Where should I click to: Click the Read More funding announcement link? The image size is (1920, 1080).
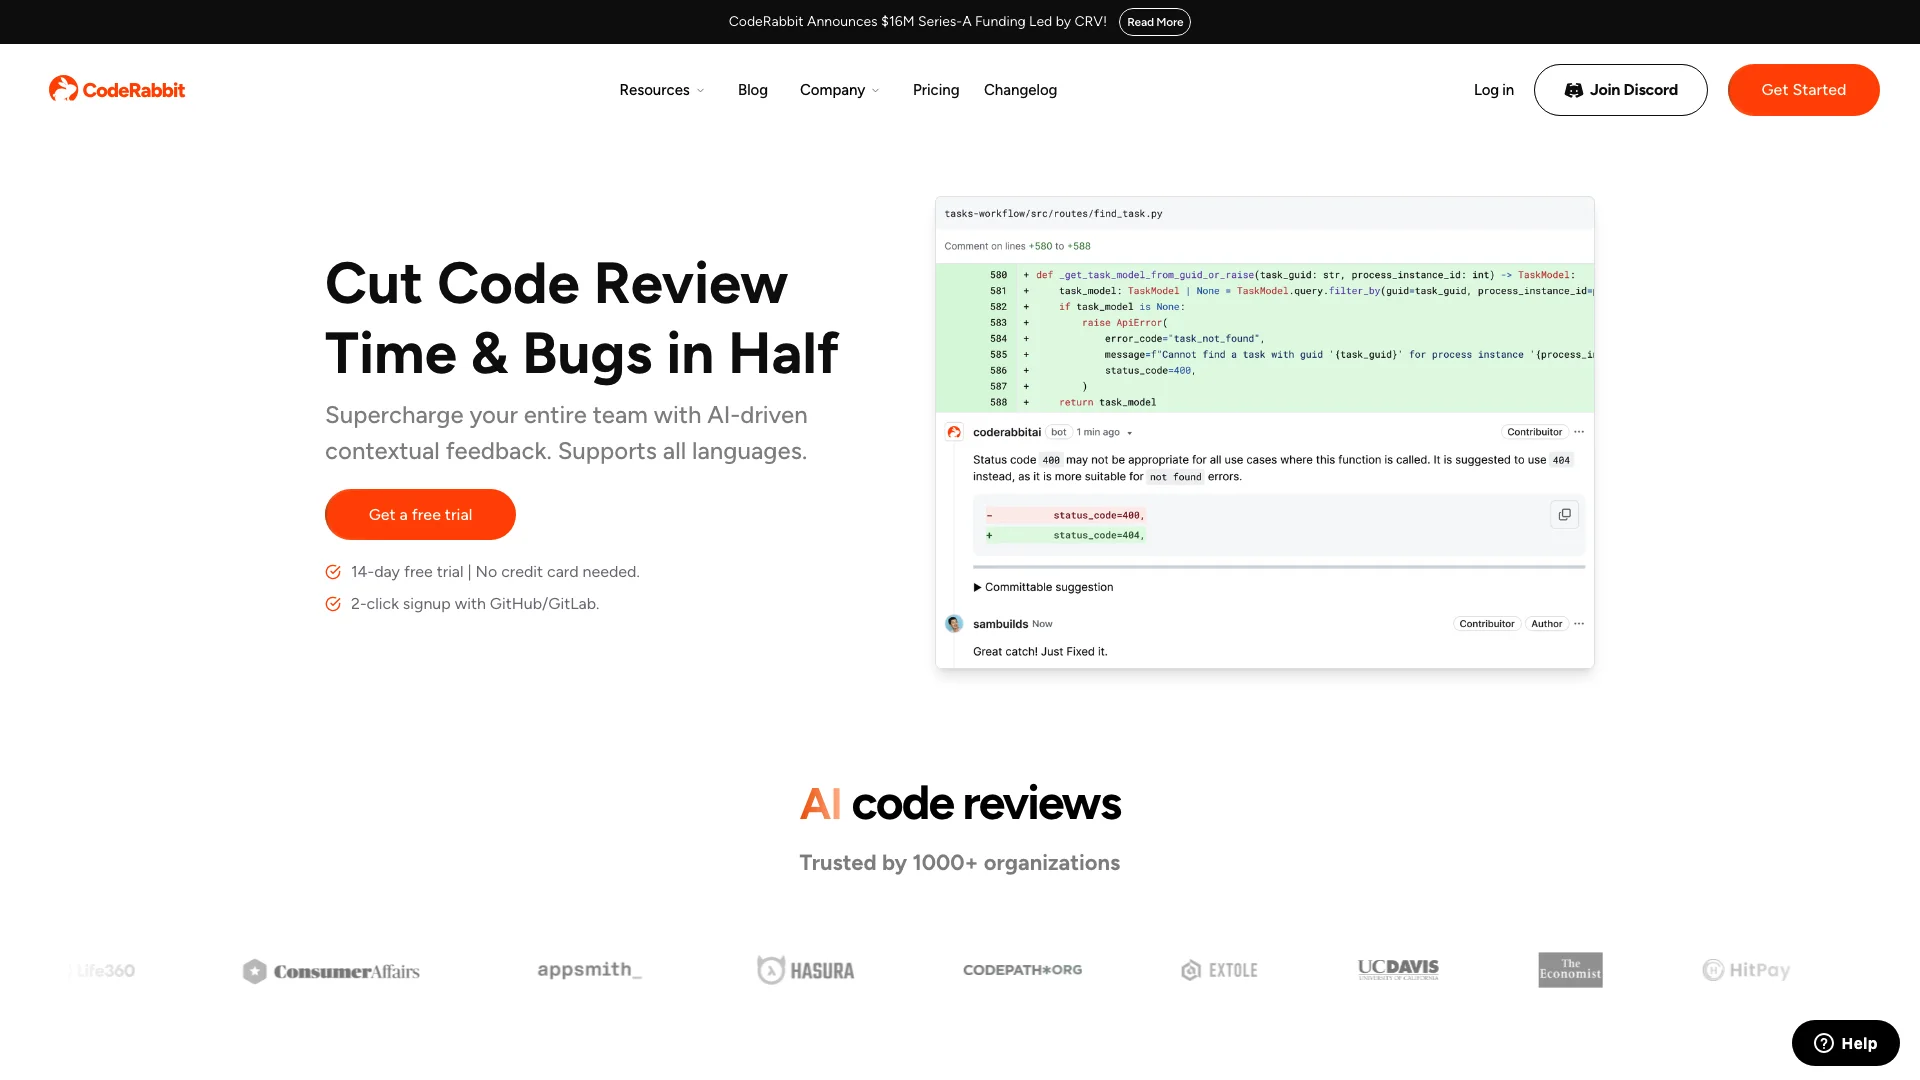(x=1155, y=21)
